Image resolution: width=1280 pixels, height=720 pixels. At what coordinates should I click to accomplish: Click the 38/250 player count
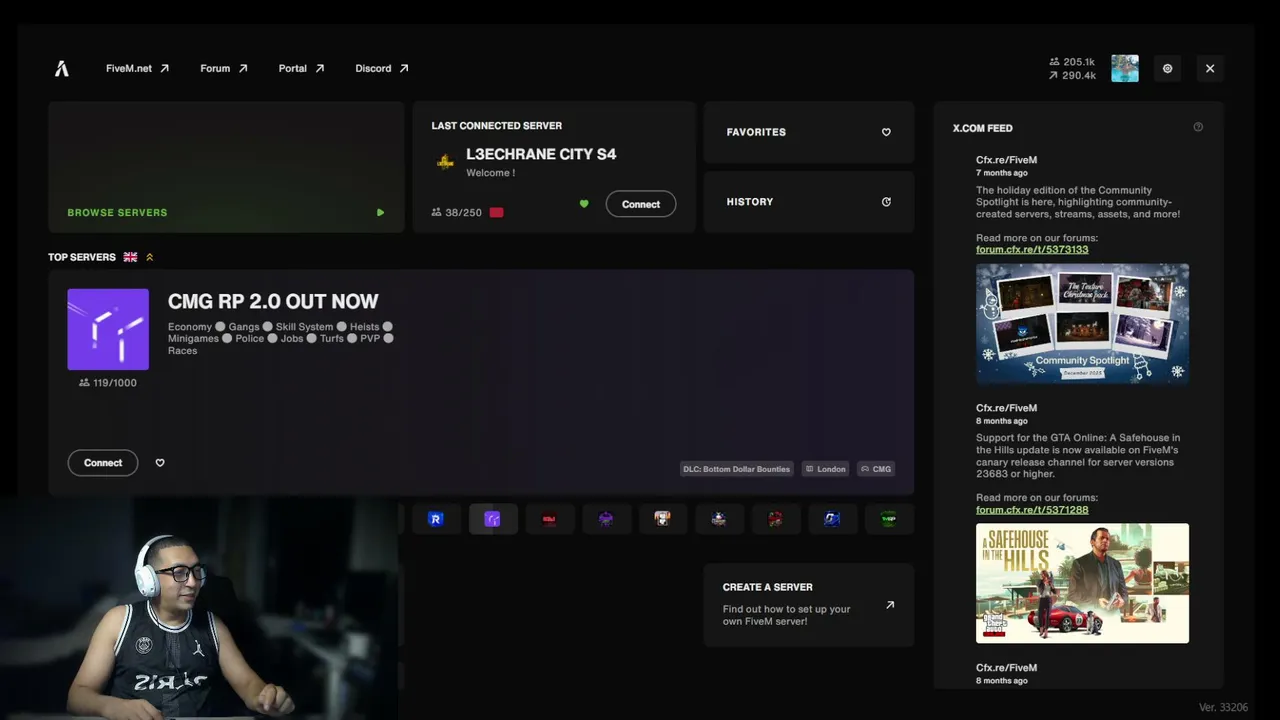457,212
